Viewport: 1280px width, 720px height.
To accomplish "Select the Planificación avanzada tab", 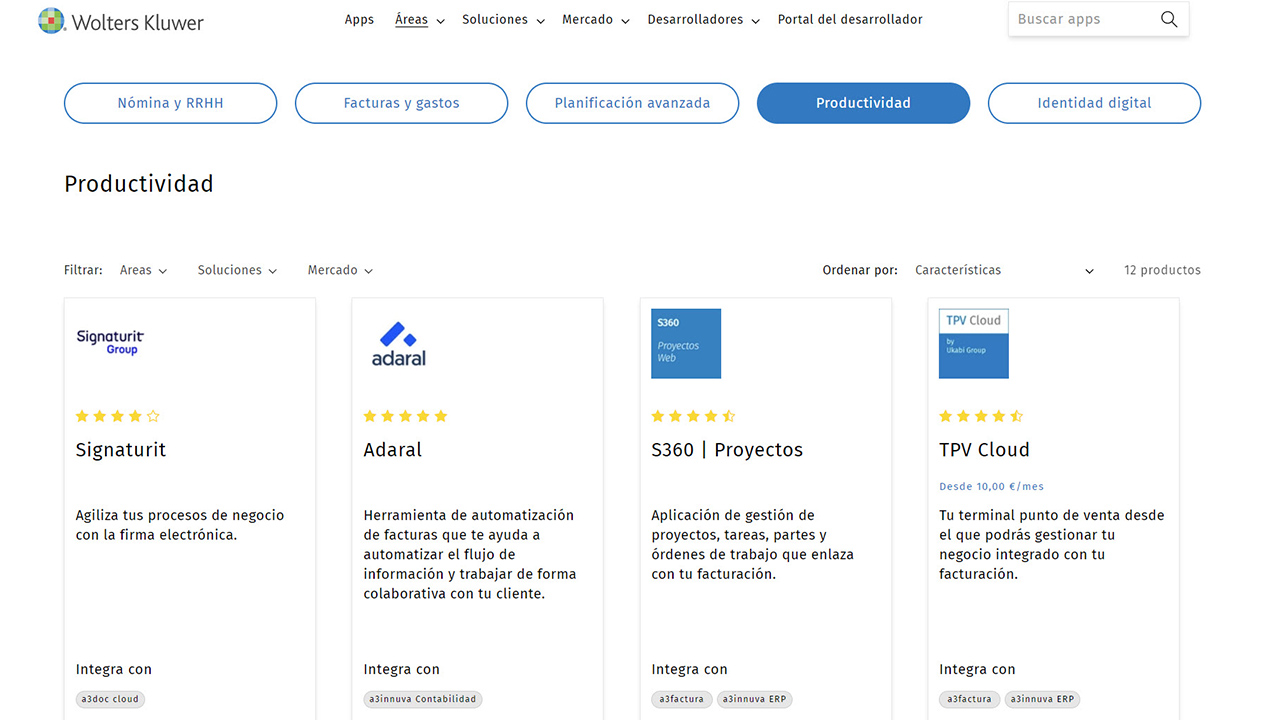I will click(632, 103).
